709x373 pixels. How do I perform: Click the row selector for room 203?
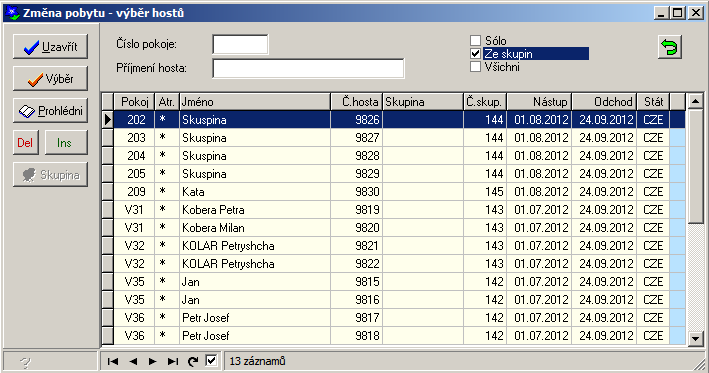(x=108, y=138)
